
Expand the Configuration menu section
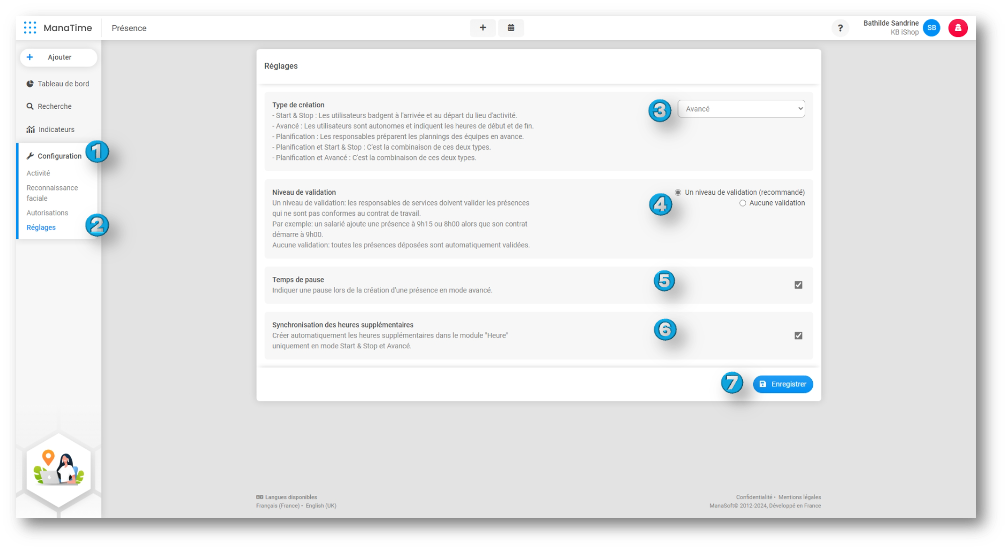55,156
